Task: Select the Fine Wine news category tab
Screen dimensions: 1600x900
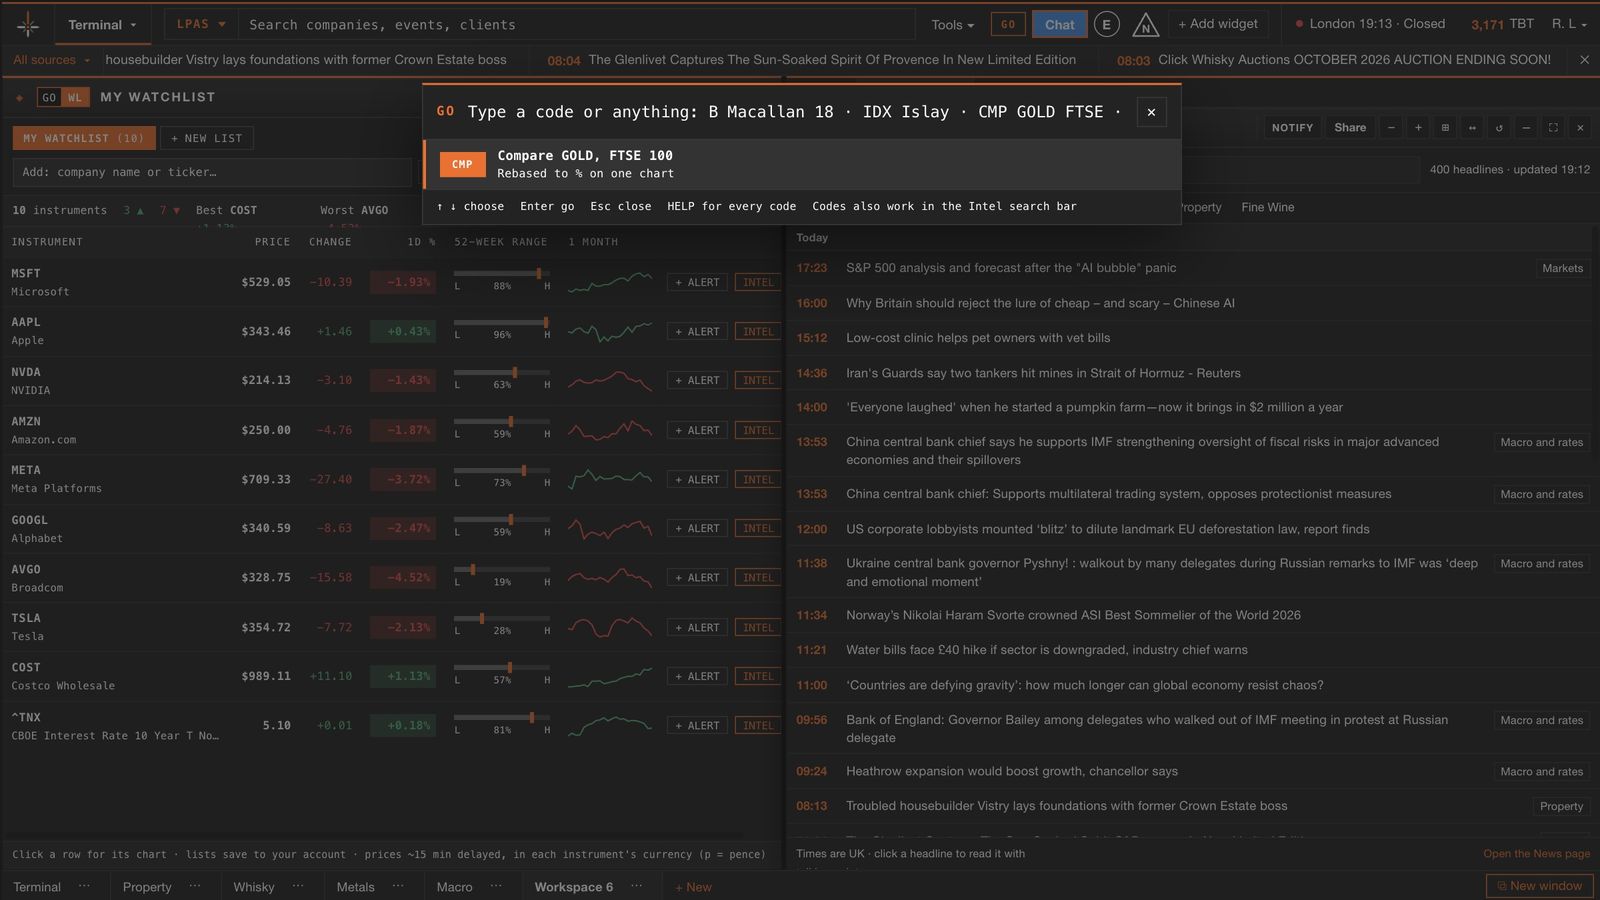Action: point(1267,207)
